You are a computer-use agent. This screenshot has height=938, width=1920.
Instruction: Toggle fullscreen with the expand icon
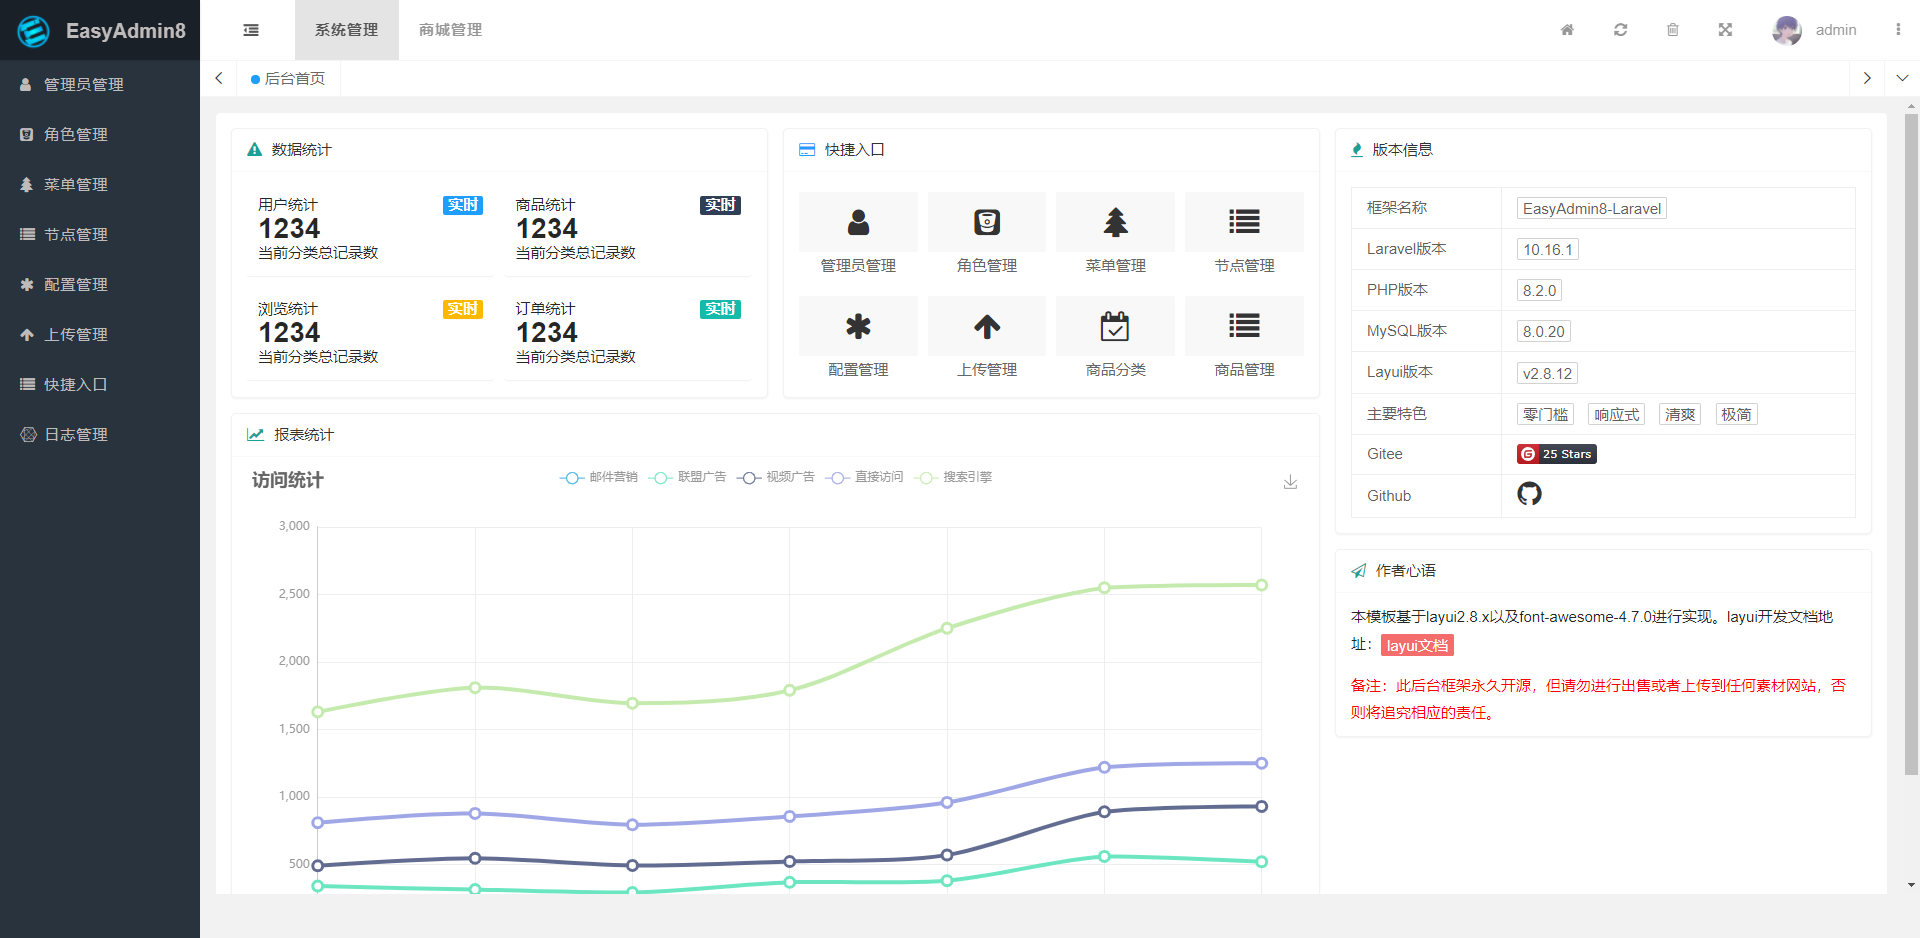[x=1725, y=30]
